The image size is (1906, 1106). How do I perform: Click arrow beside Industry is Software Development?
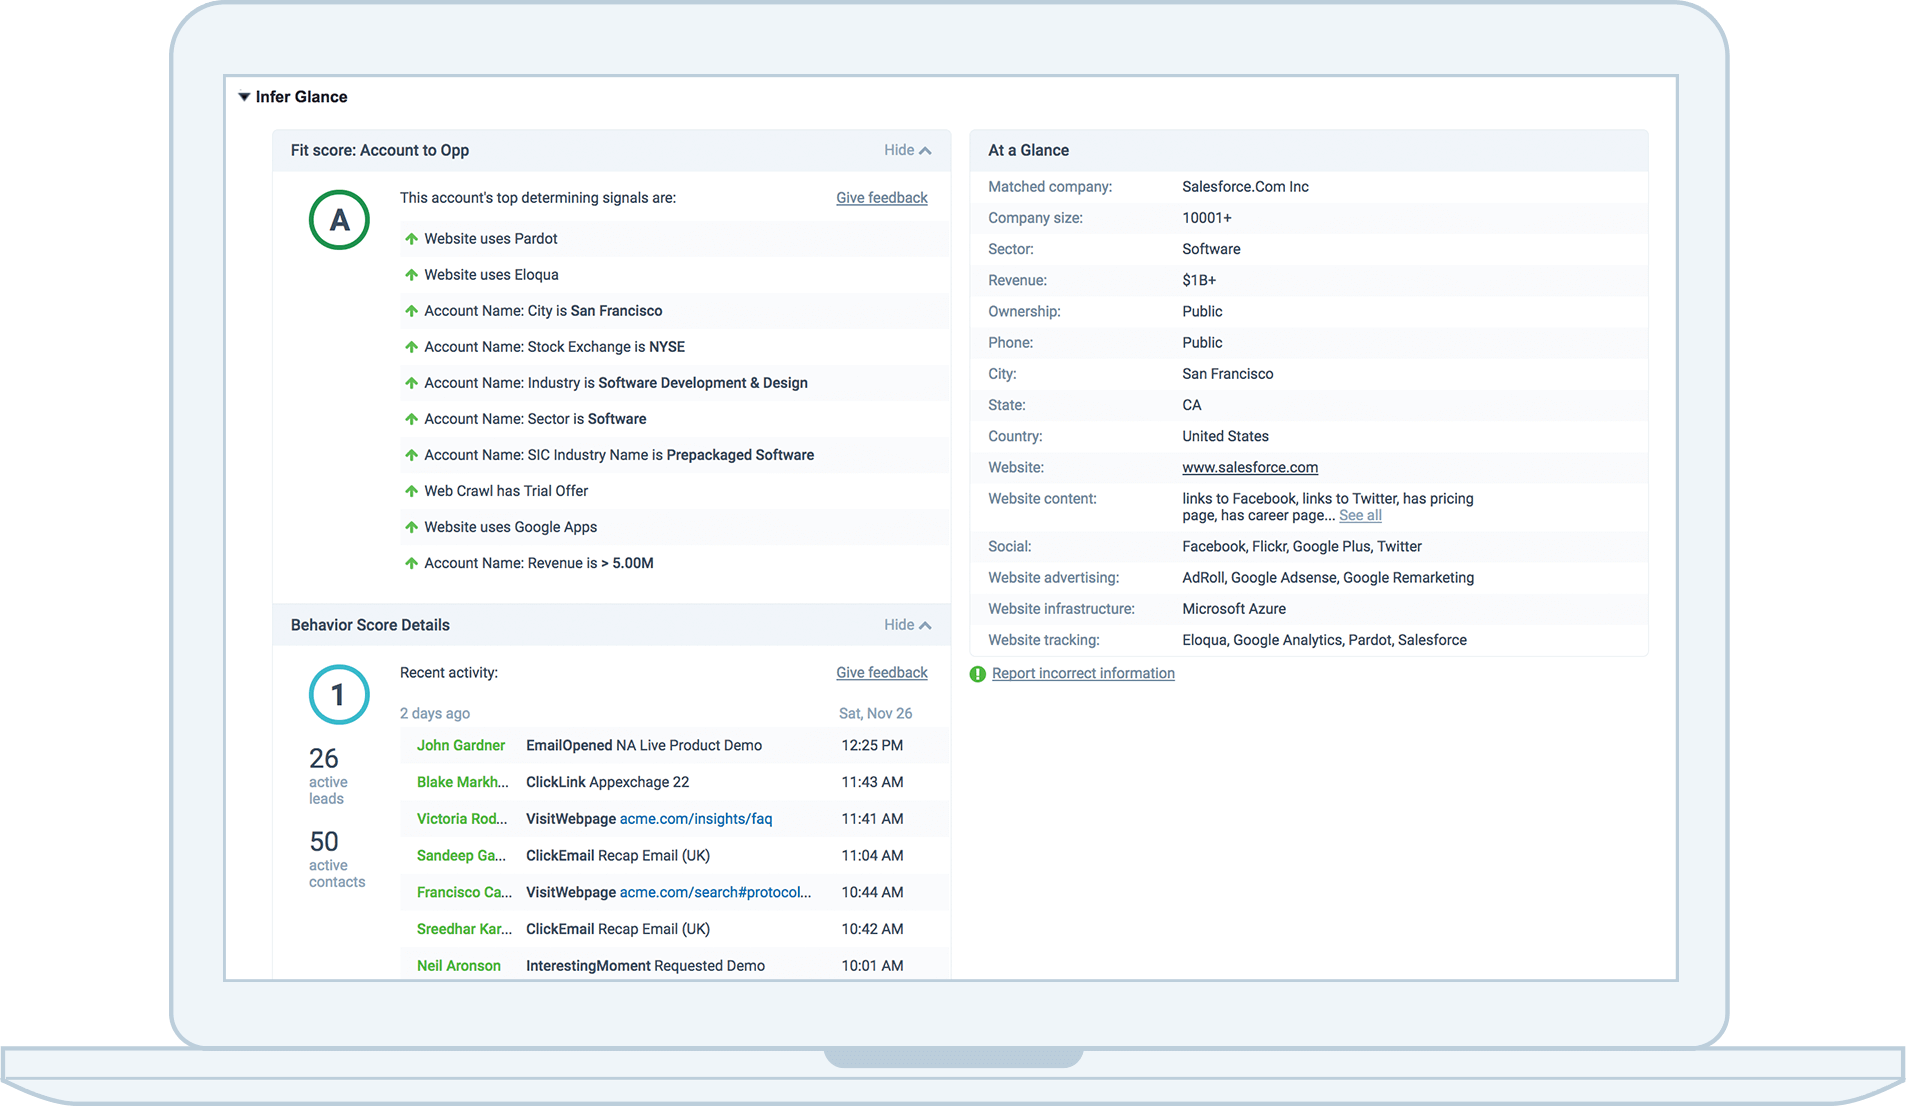411,383
